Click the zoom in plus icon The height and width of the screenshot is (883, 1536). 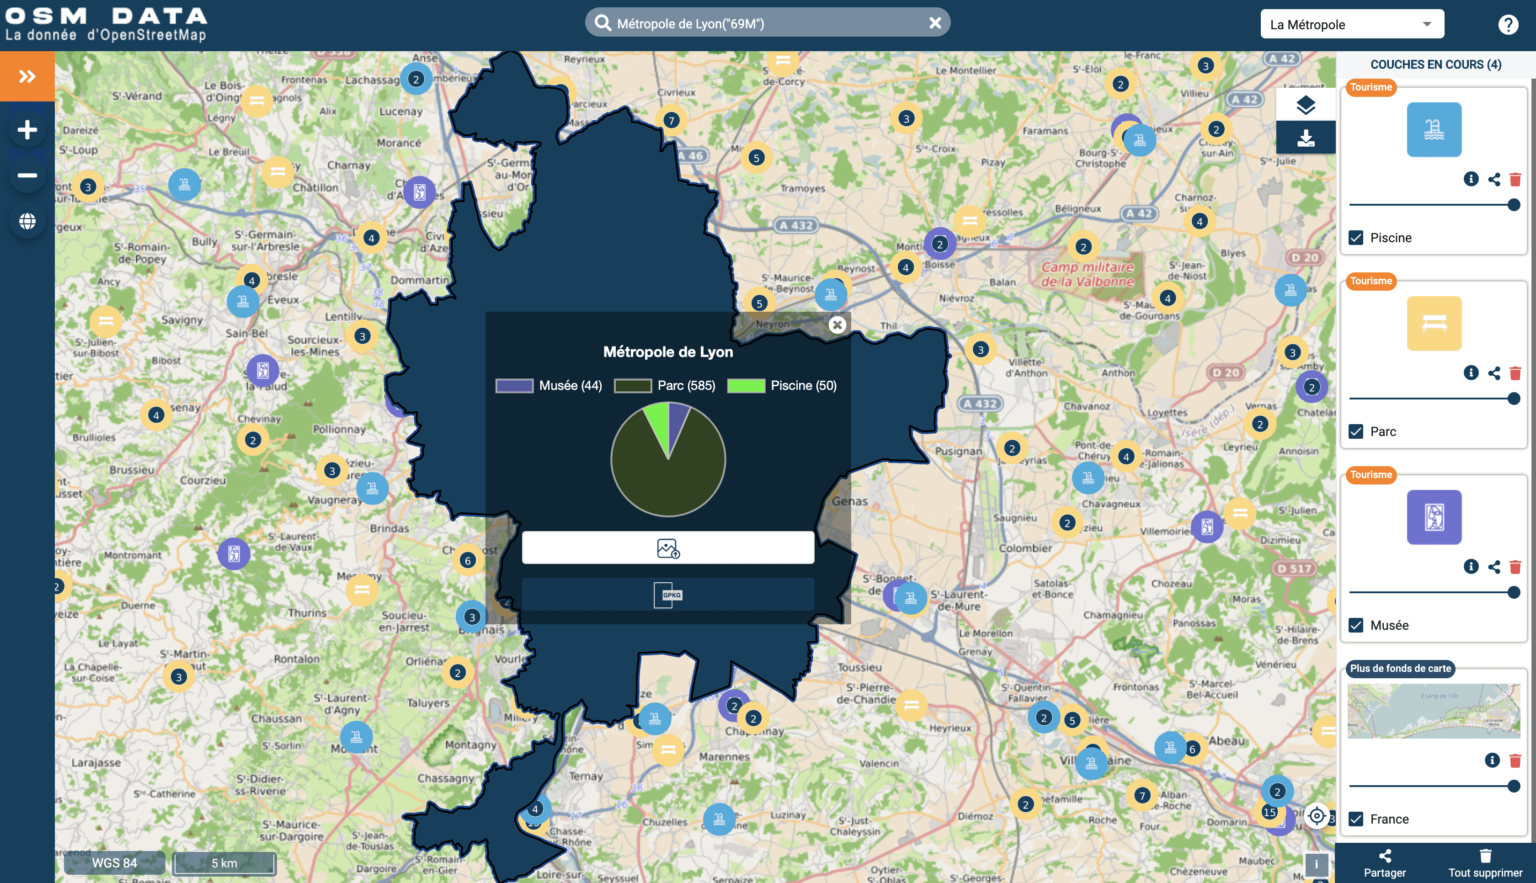(27, 128)
